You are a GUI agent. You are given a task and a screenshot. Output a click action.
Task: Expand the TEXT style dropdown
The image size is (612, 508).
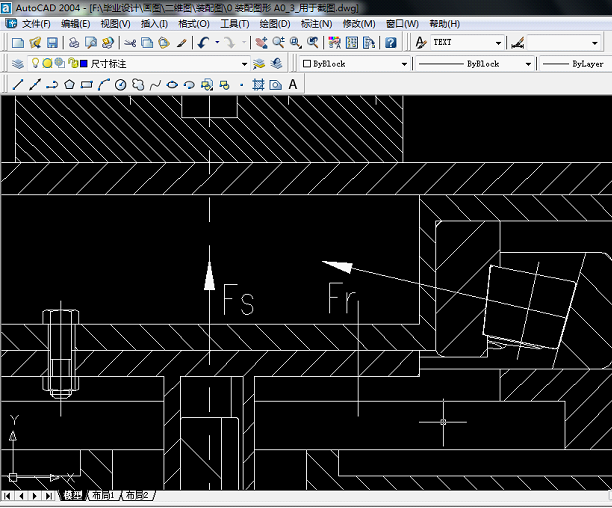[498, 43]
